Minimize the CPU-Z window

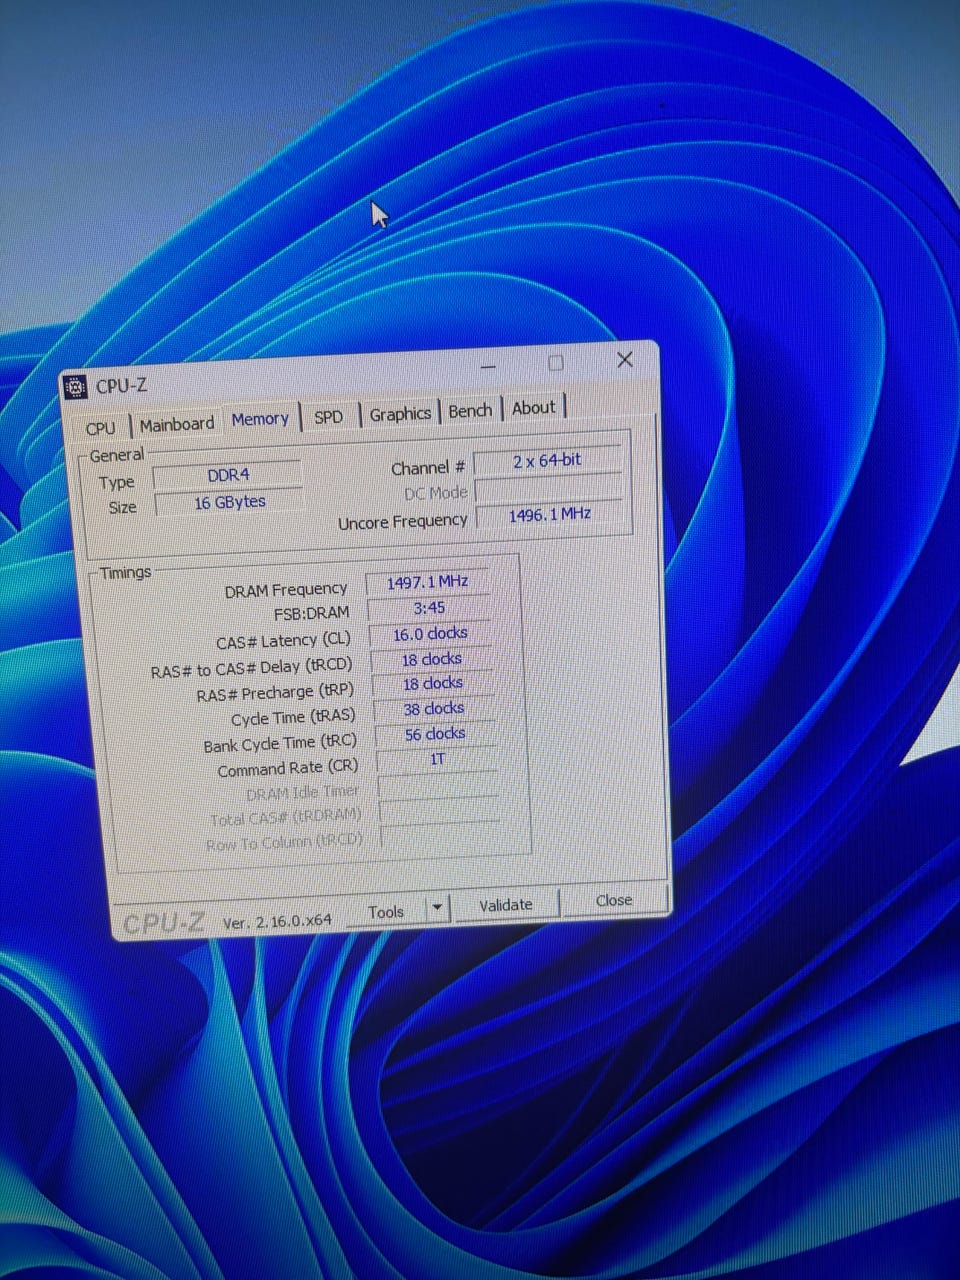coord(488,368)
